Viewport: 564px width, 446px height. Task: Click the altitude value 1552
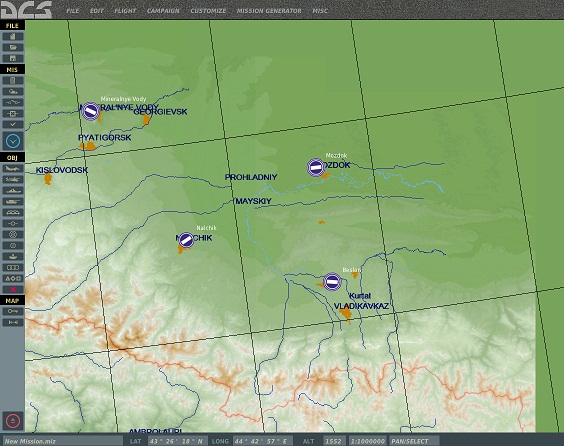point(335,441)
